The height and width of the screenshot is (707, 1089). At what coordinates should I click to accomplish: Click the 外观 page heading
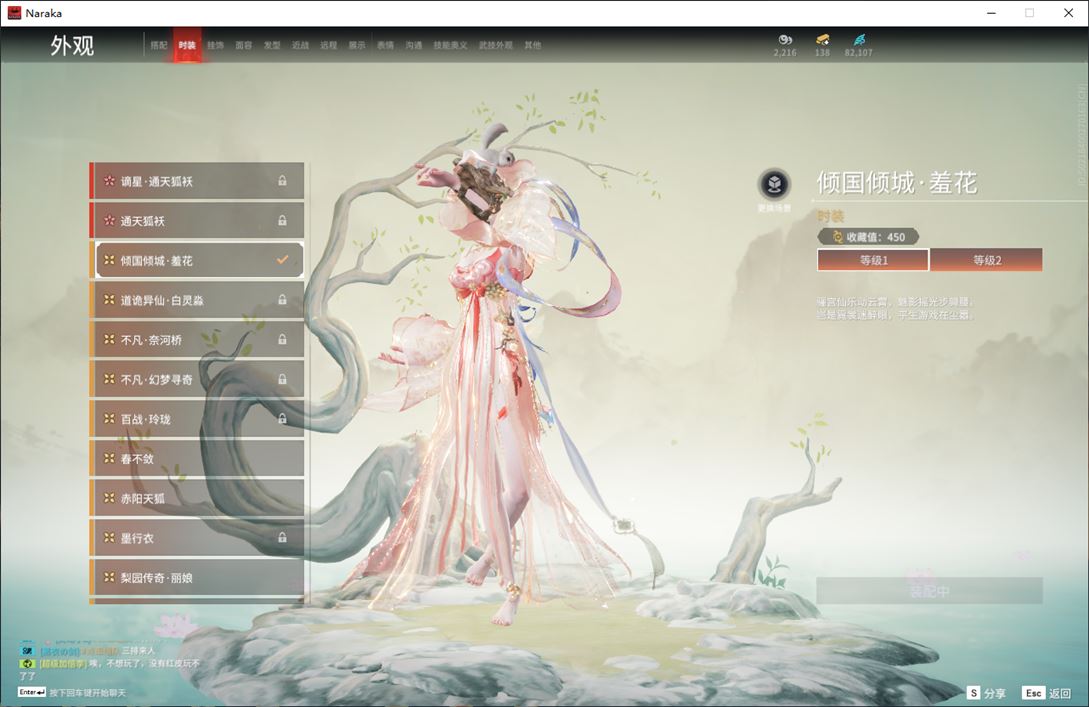tap(72, 45)
